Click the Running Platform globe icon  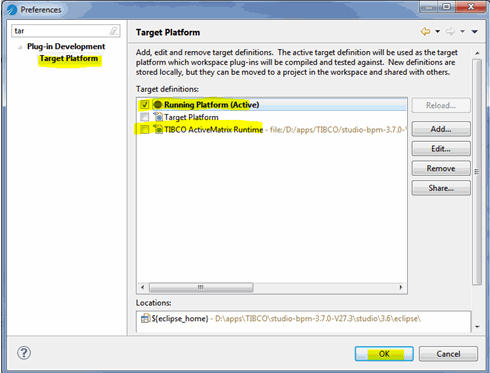tap(158, 104)
